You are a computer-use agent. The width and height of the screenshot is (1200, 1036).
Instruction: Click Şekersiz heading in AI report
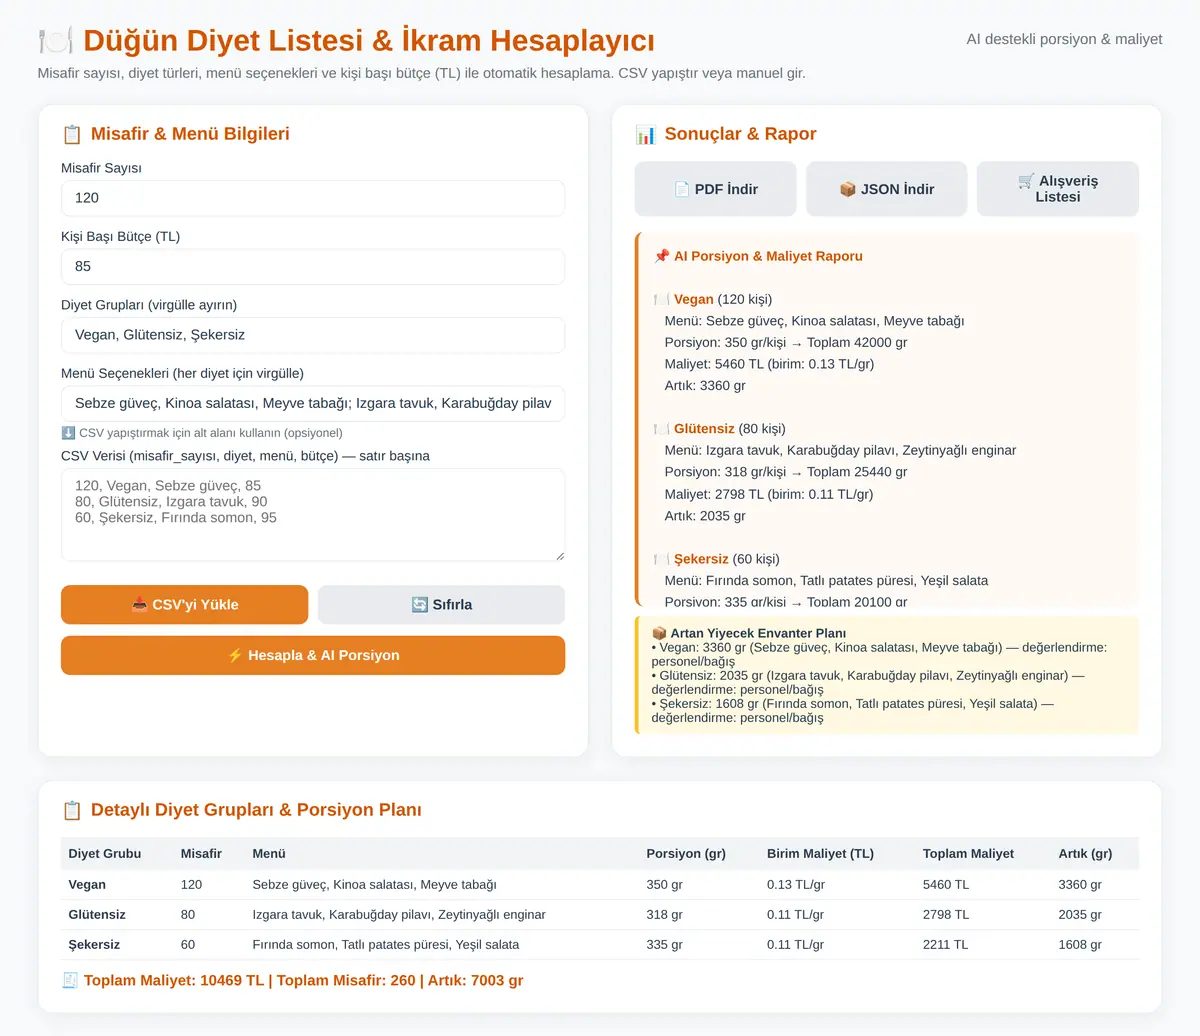tap(701, 558)
